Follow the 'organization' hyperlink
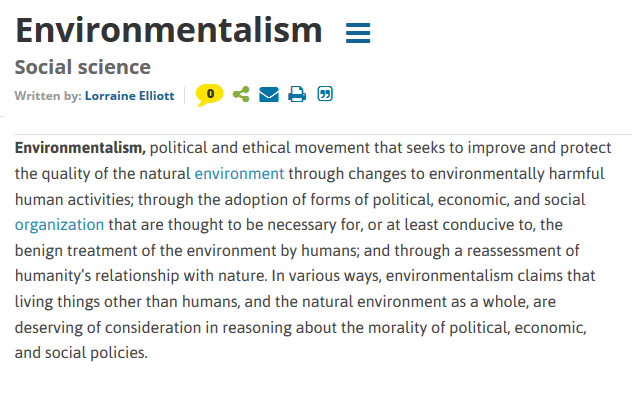Viewport: 632px width, 401px height. click(x=59, y=224)
